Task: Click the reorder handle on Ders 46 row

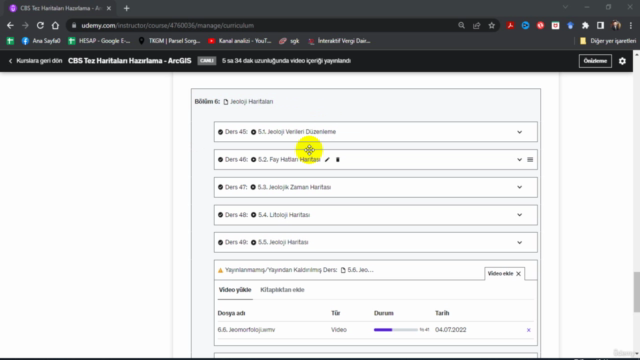Action: point(530,160)
